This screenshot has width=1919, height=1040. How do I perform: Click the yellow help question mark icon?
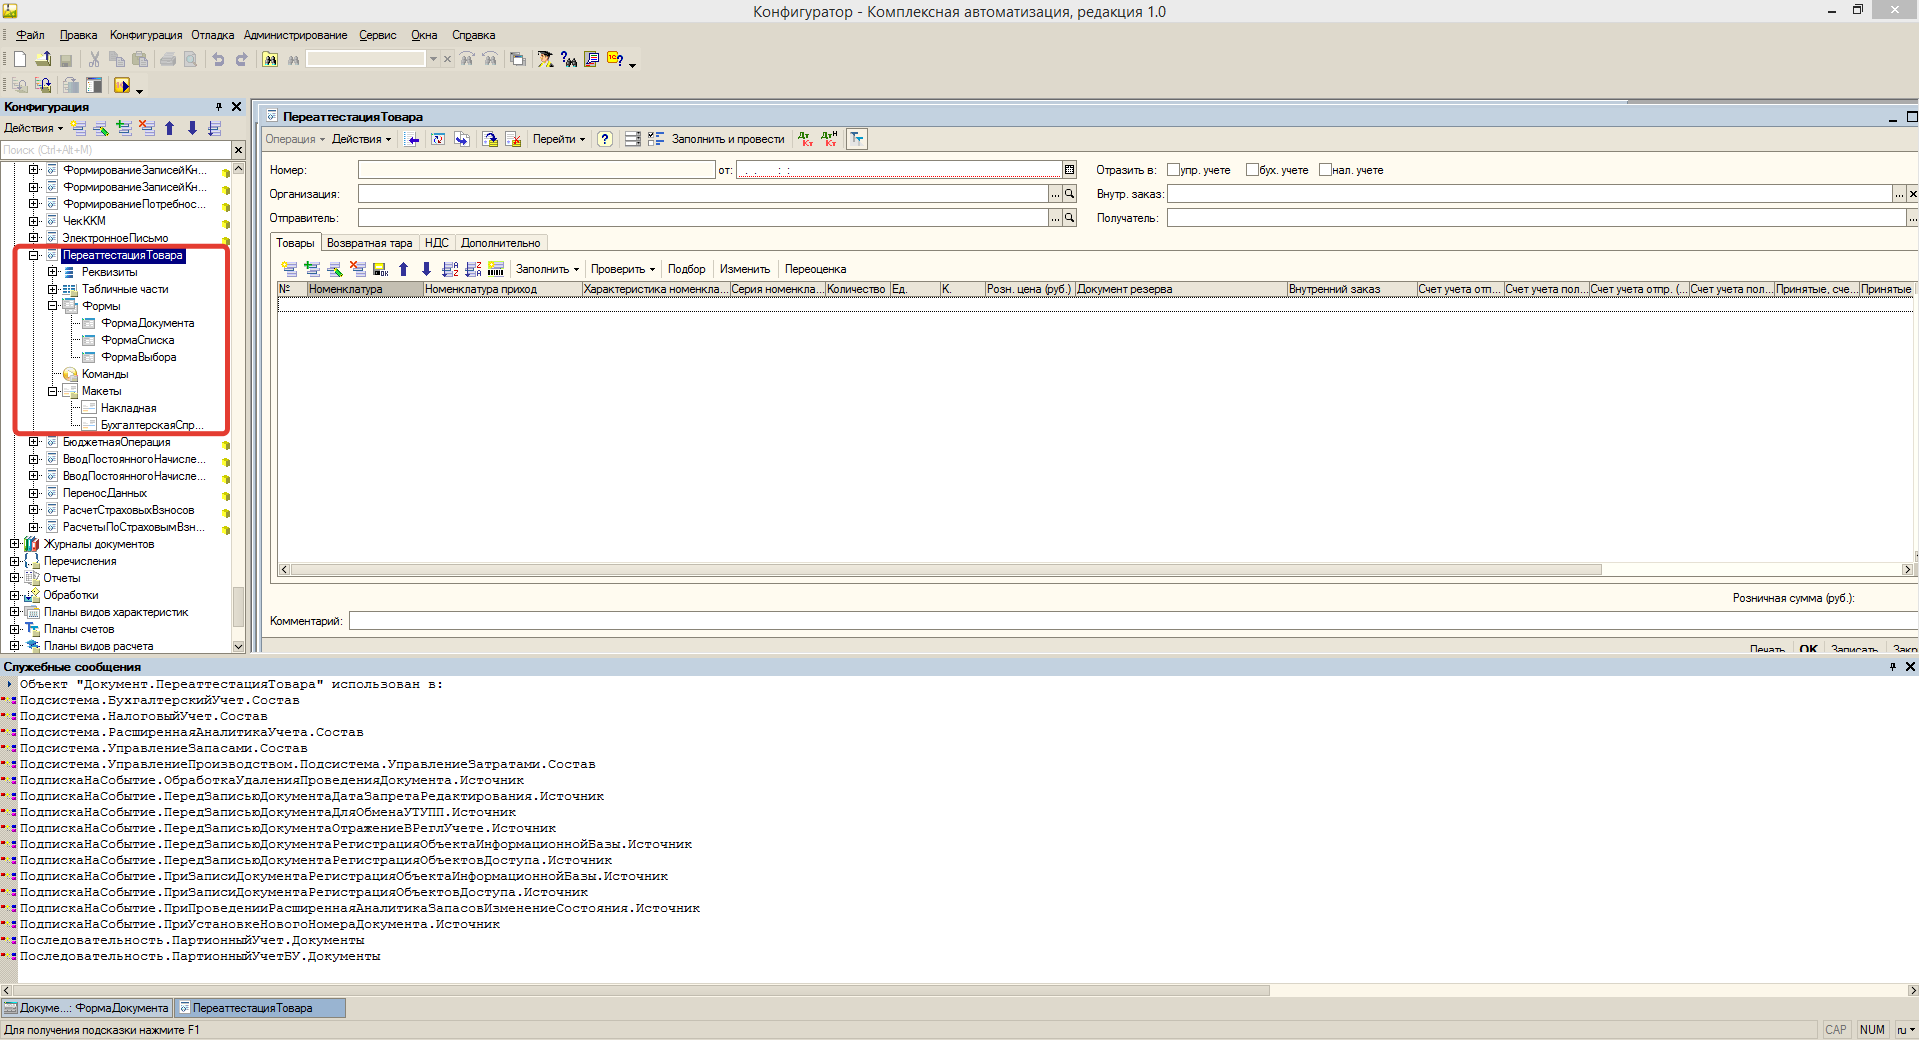pyautogui.click(x=615, y=59)
